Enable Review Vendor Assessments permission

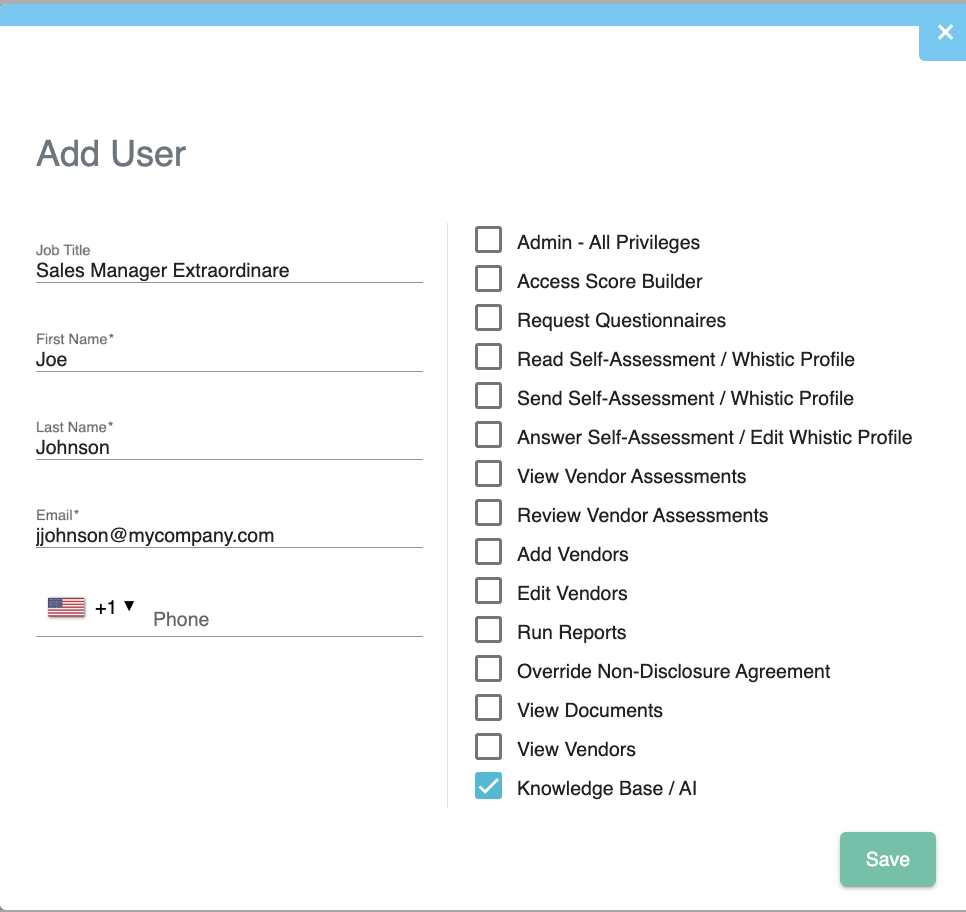coord(488,513)
